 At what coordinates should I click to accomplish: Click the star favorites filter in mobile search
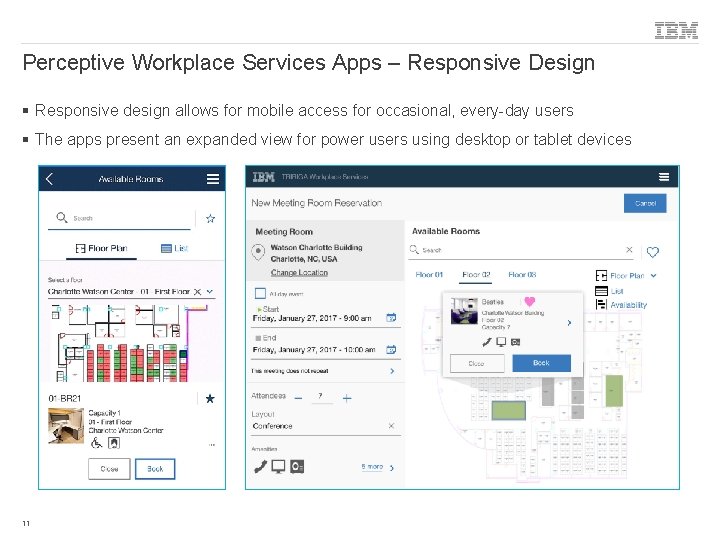210,219
